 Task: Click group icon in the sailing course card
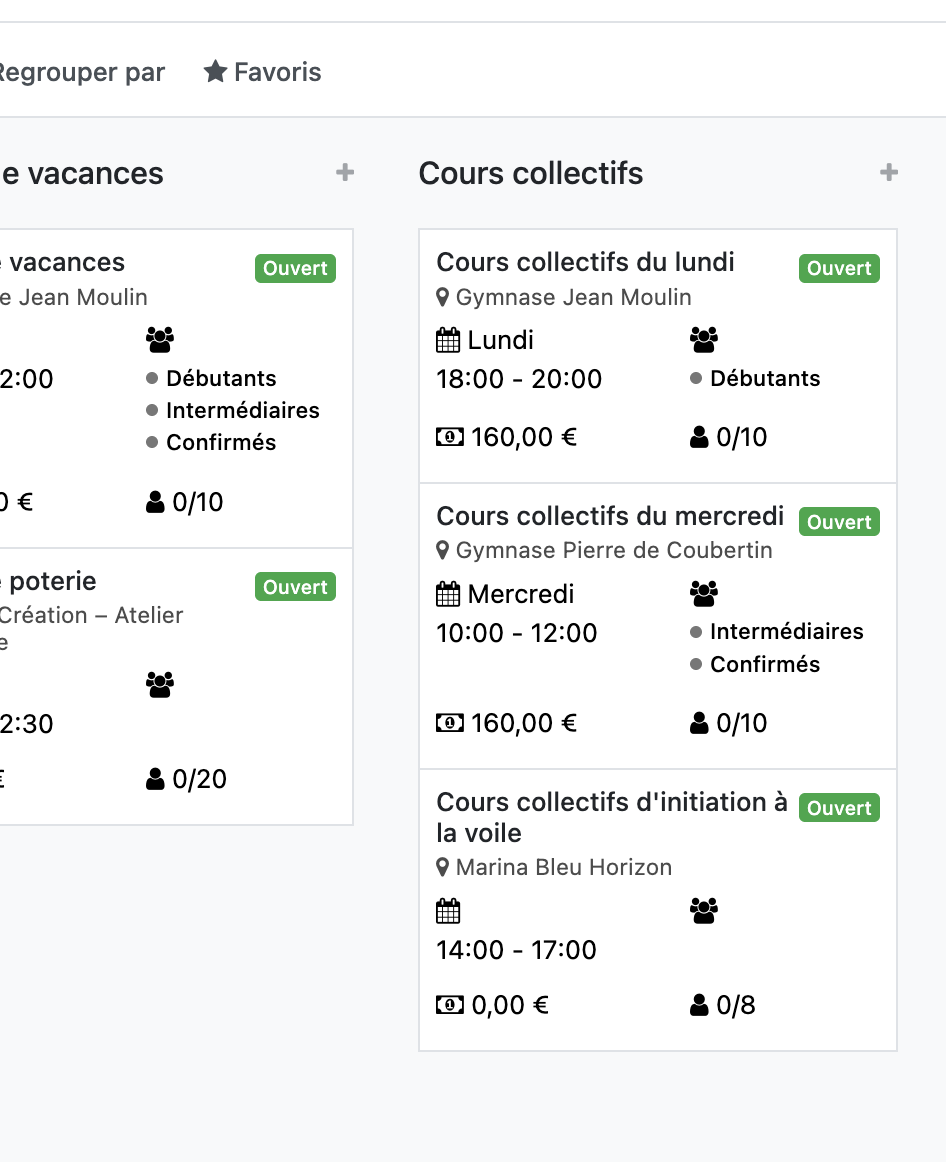point(704,911)
